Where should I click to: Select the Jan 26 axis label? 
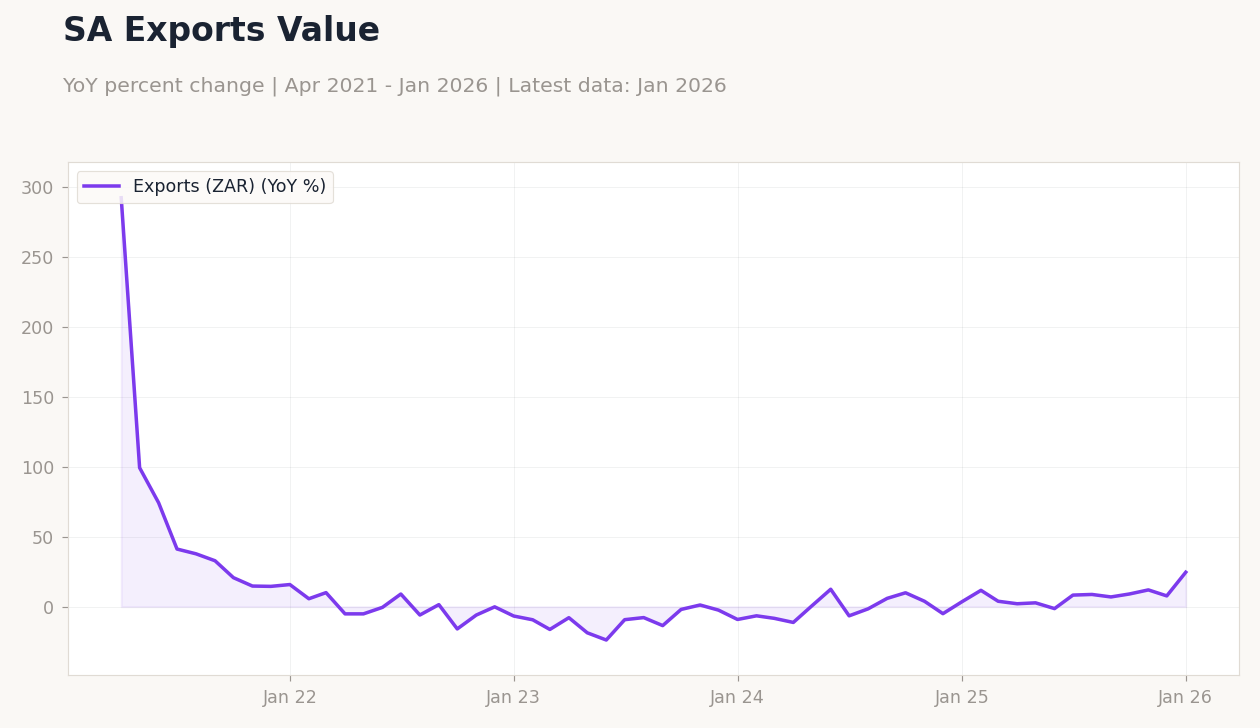pyautogui.click(x=1185, y=697)
